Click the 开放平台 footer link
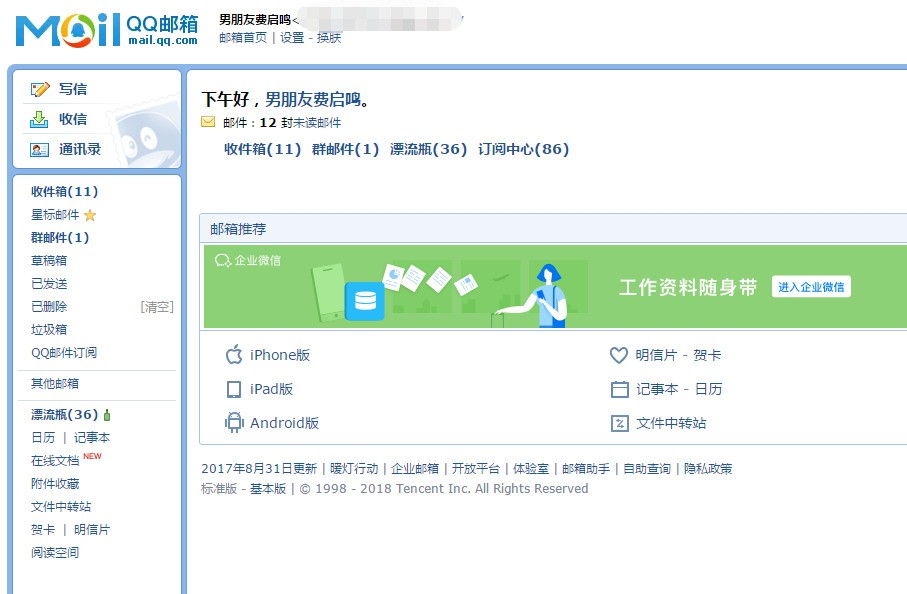The height and width of the screenshot is (594, 907). click(475, 468)
